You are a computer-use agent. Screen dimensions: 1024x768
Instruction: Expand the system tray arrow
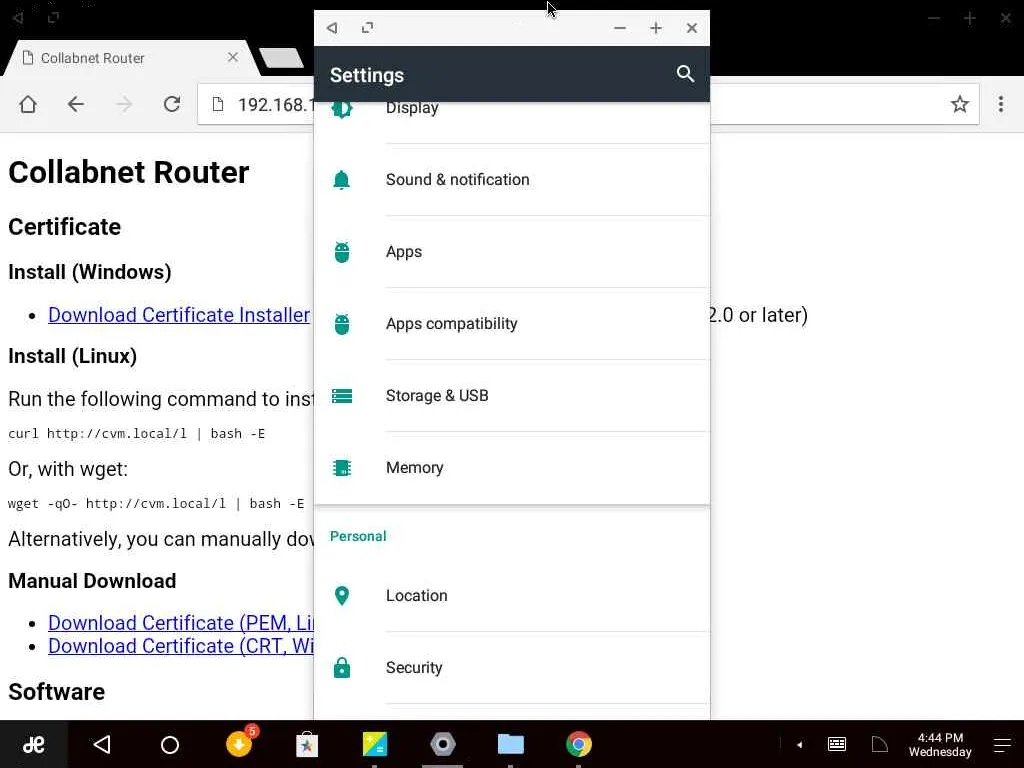coord(800,744)
